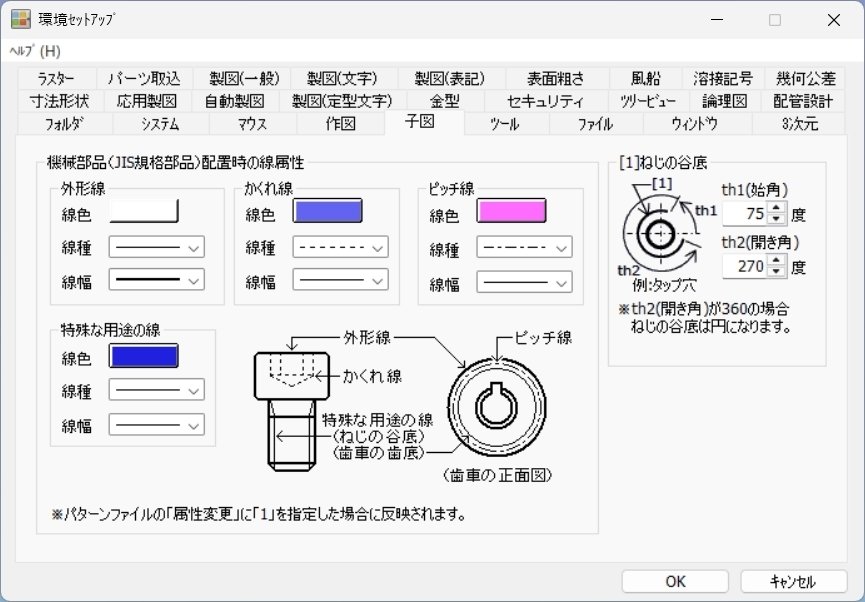
Task: Expand the 外形線 線幅 dropdown
Action: tap(157, 280)
